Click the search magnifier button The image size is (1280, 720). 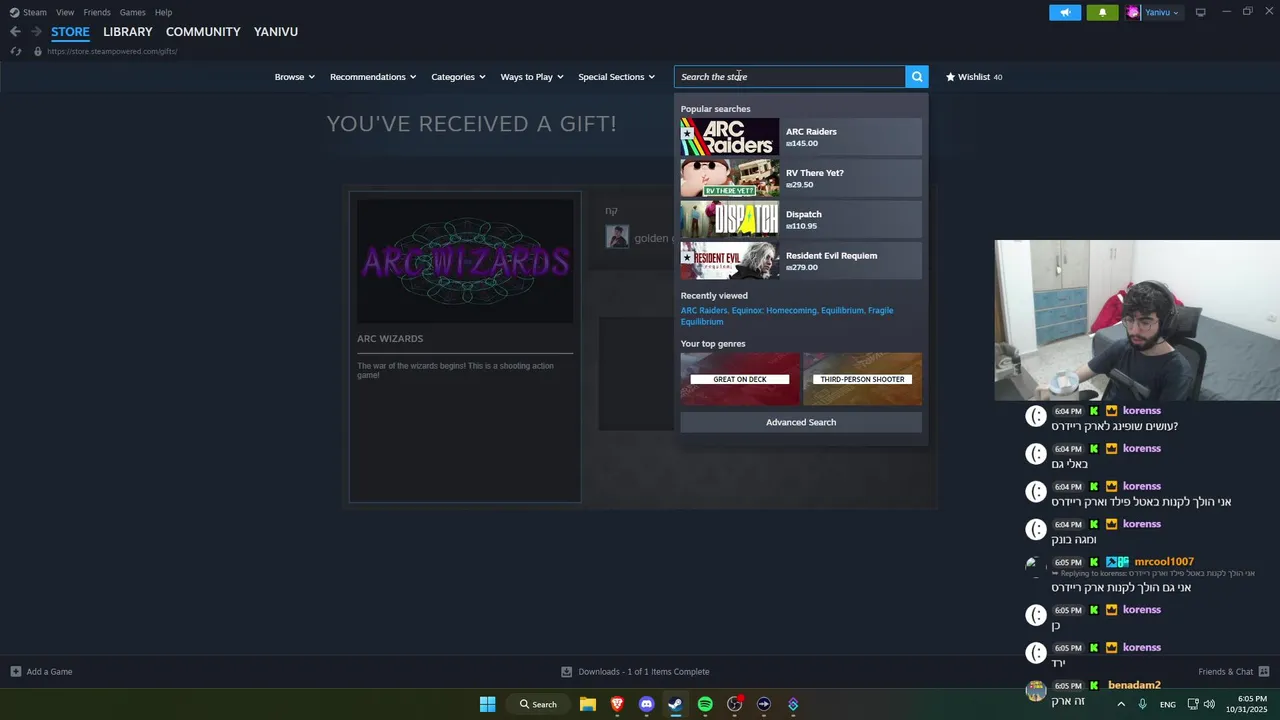[x=917, y=77]
